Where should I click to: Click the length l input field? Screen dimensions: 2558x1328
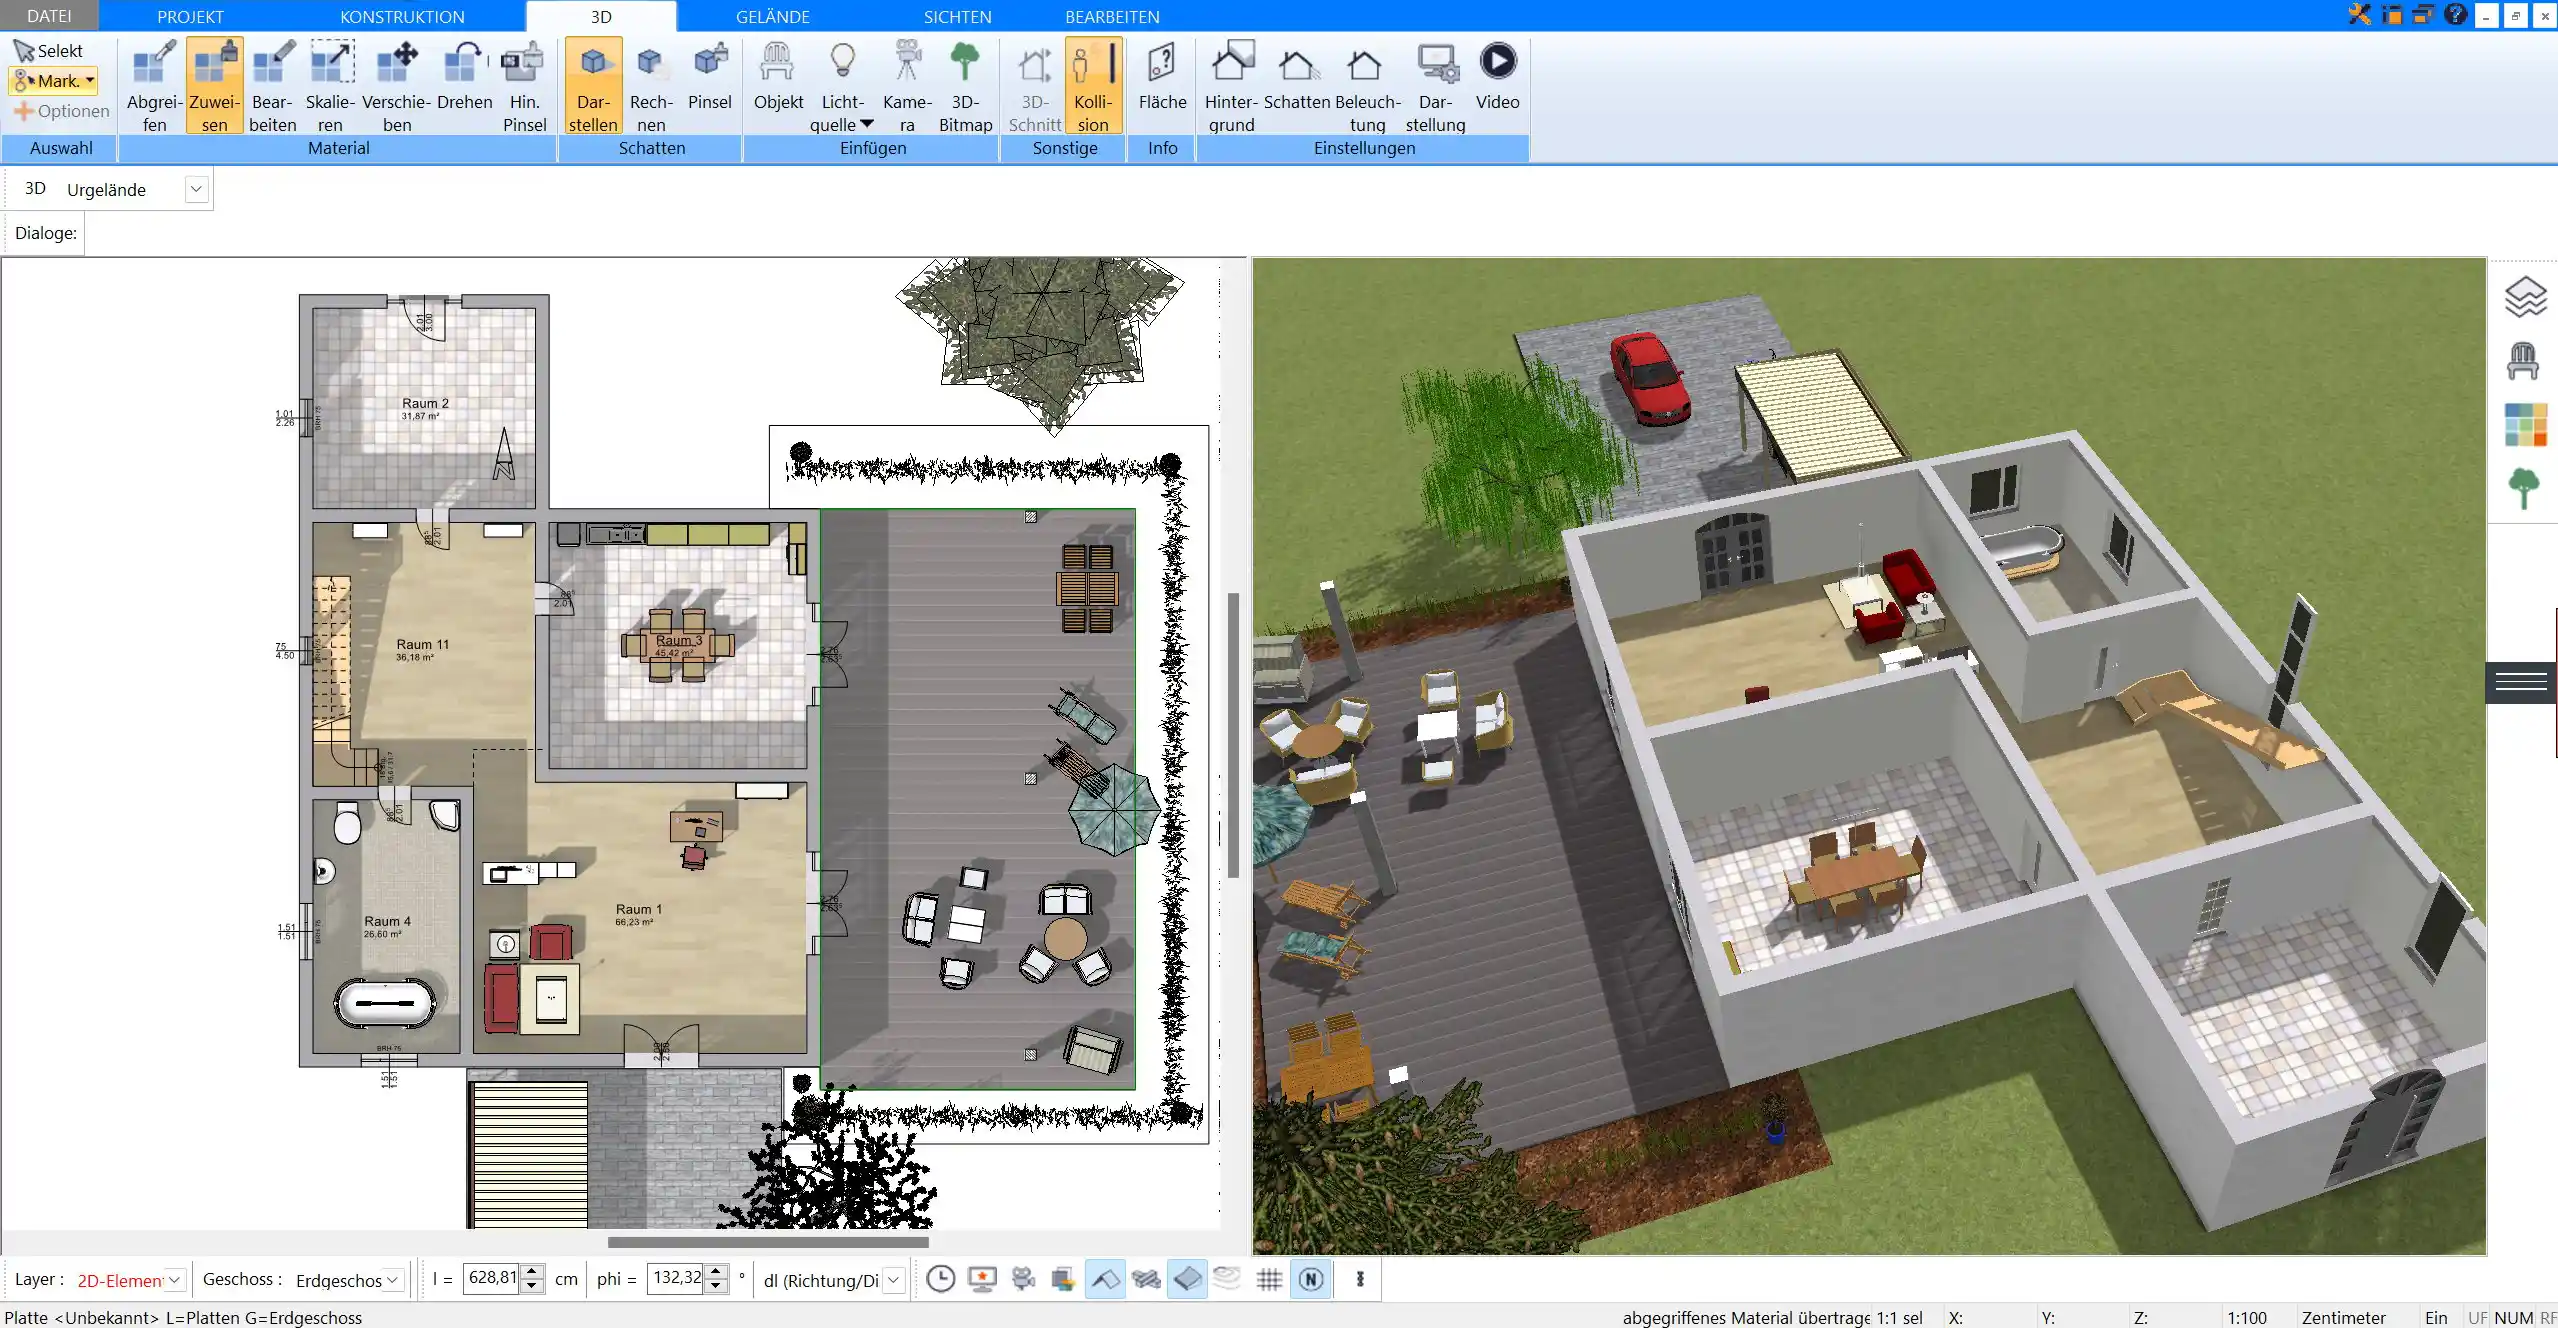[x=491, y=1278]
